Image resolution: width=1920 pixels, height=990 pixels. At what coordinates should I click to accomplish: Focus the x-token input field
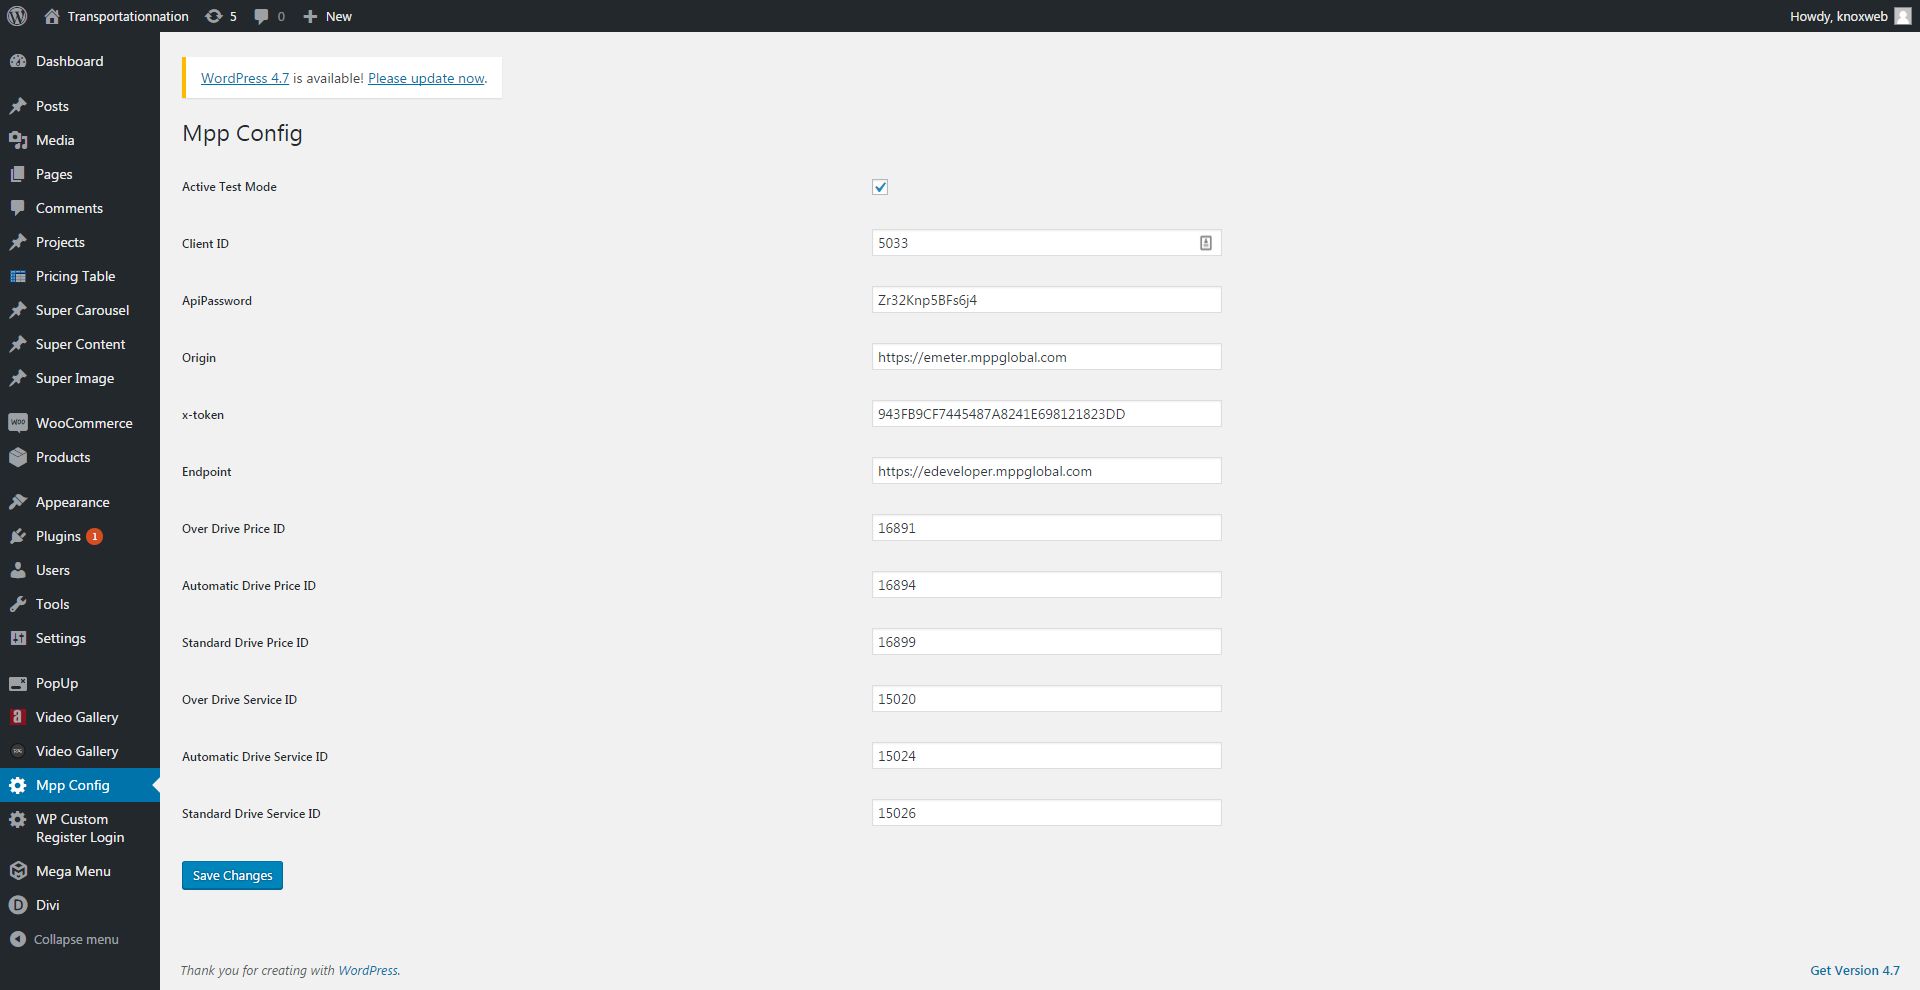pyautogui.click(x=1046, y=414)
